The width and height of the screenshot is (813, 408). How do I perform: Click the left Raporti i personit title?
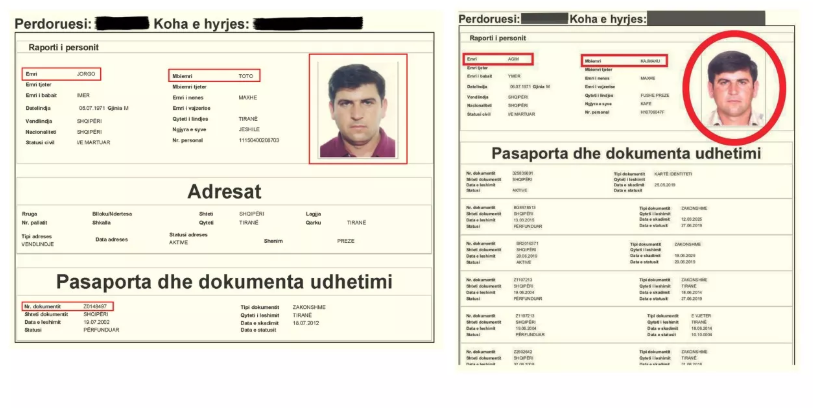[x=63, y=47]
